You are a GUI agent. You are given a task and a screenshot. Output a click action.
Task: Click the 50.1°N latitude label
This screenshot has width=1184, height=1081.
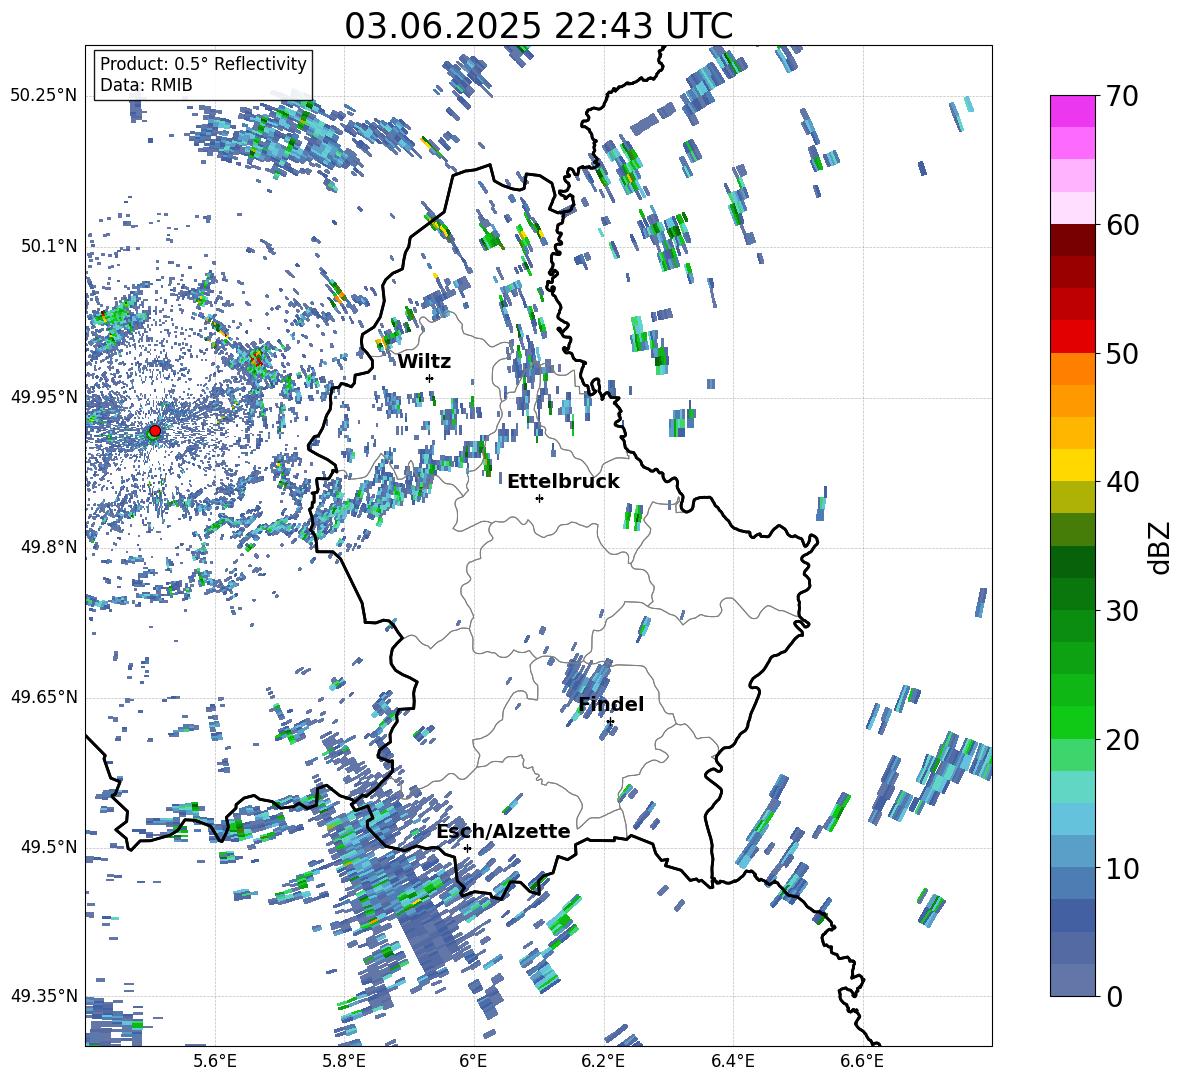click(48, 246)
